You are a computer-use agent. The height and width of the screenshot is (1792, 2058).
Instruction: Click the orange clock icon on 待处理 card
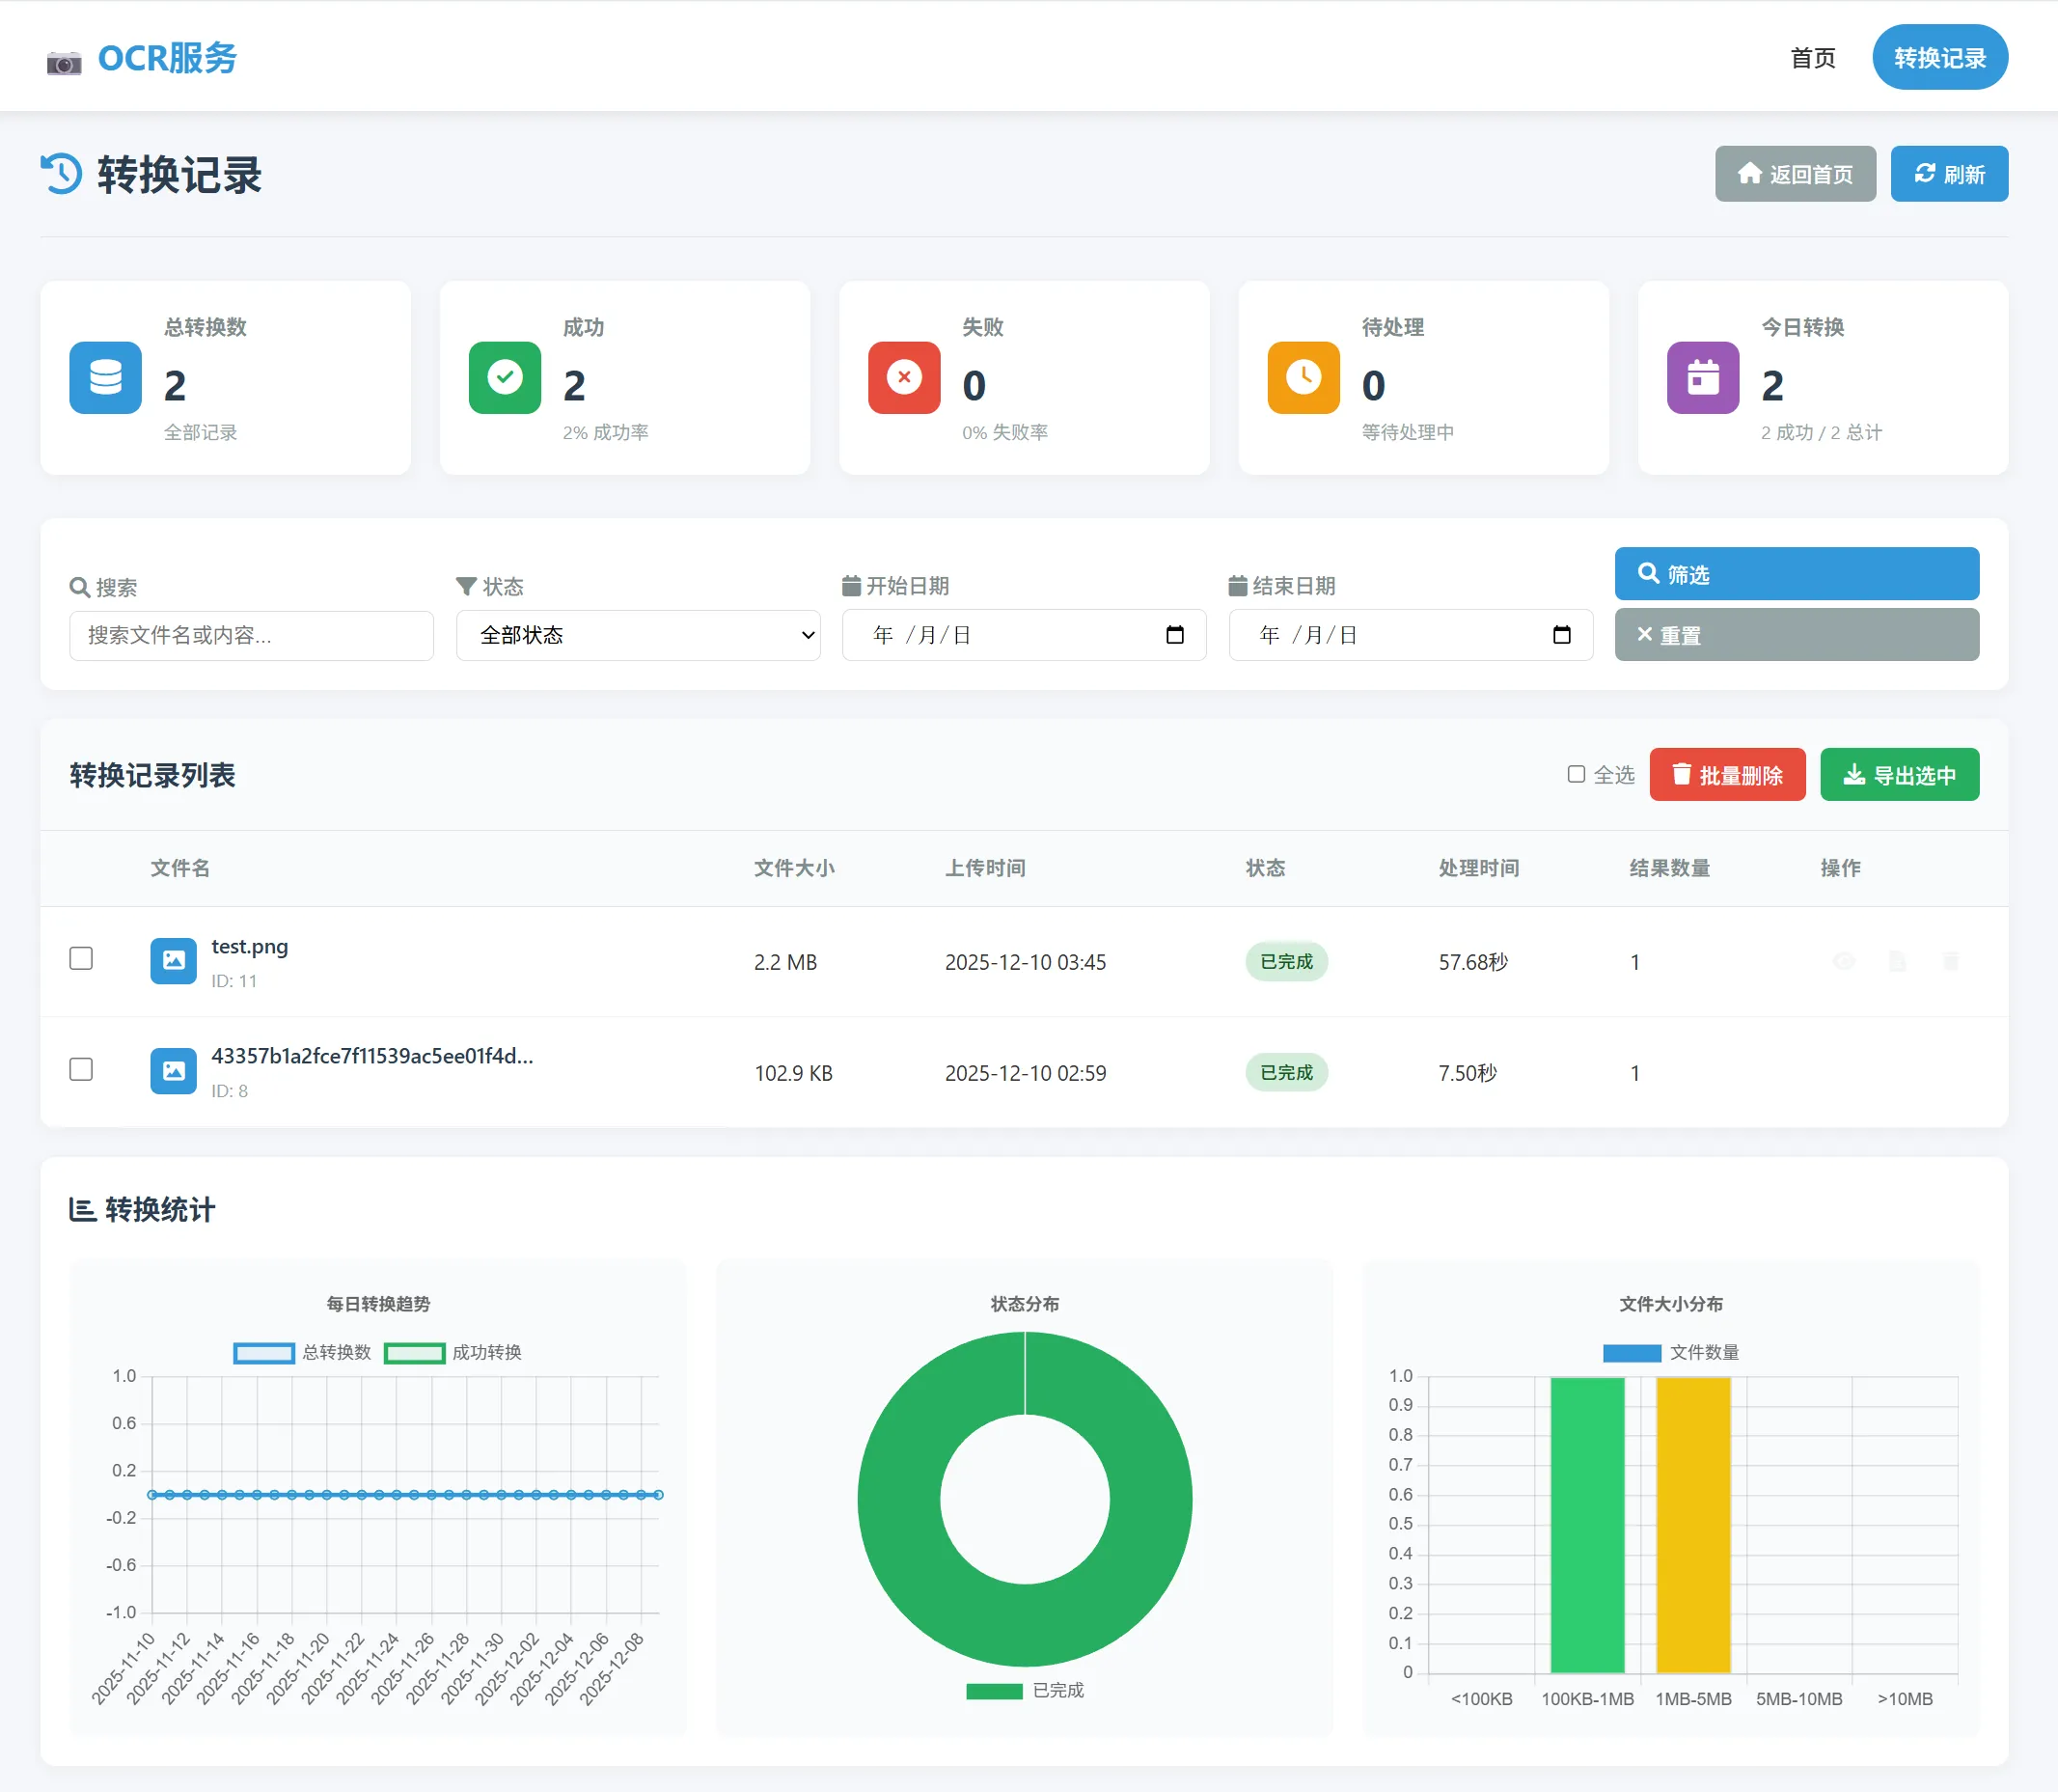pos(1303,378)
